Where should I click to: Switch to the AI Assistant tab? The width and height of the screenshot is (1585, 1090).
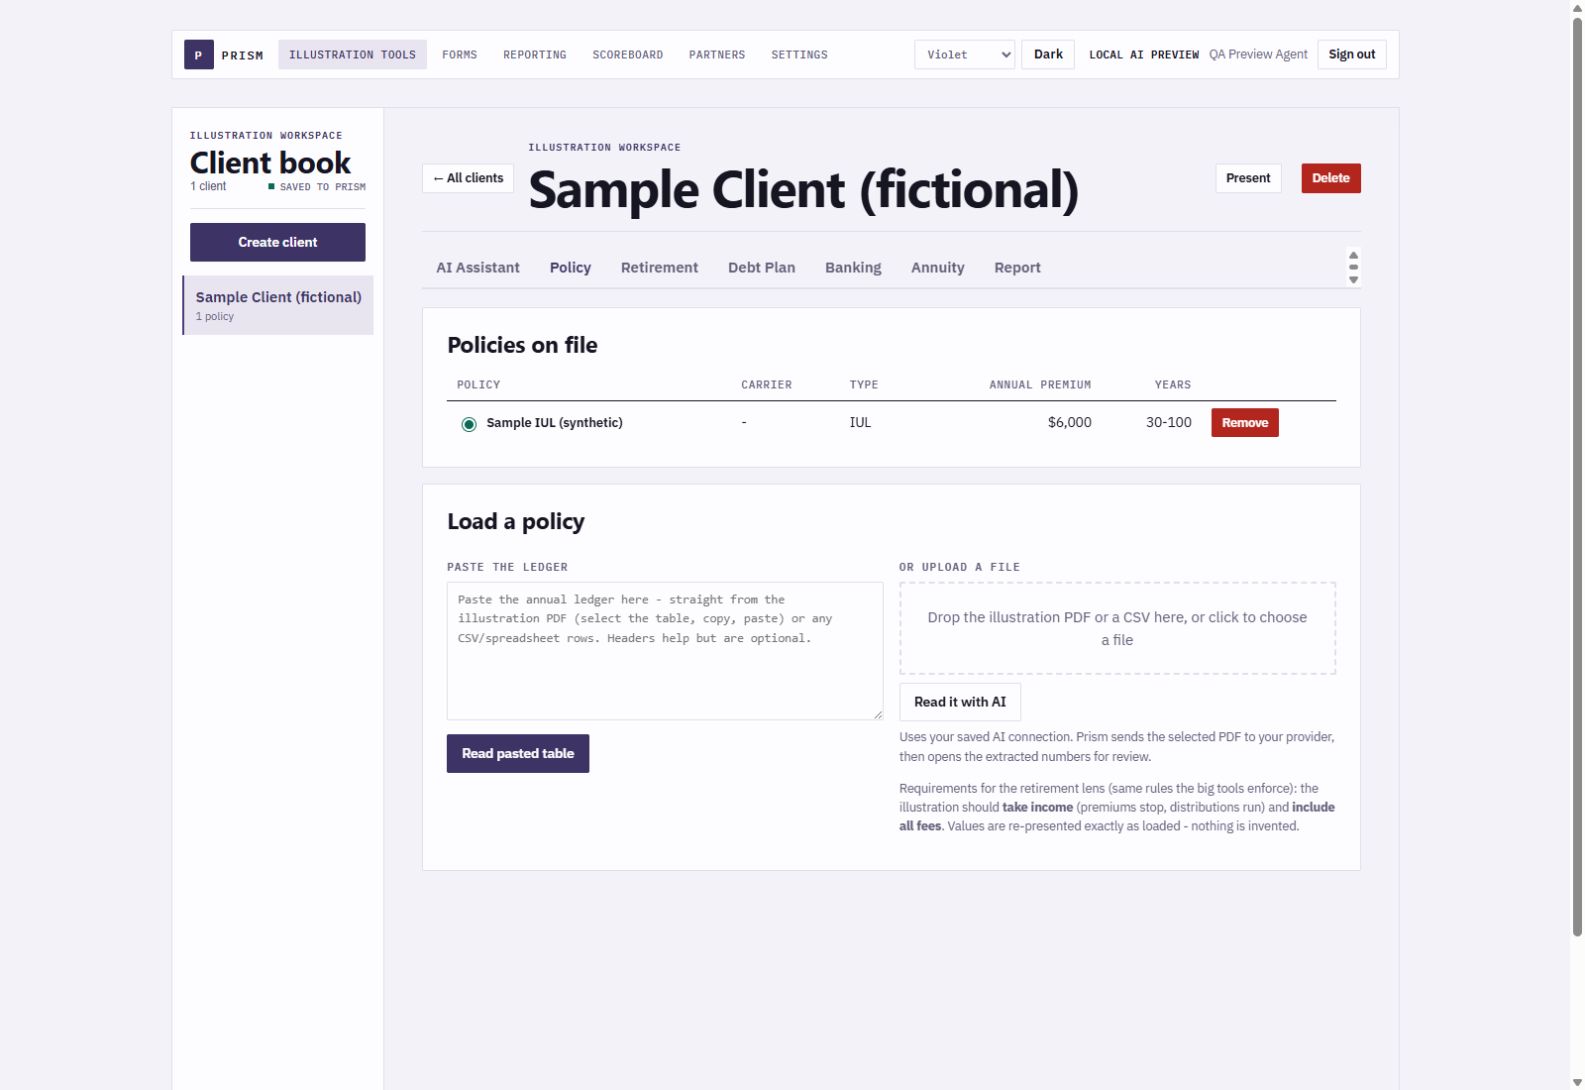(x=477, y=268)
